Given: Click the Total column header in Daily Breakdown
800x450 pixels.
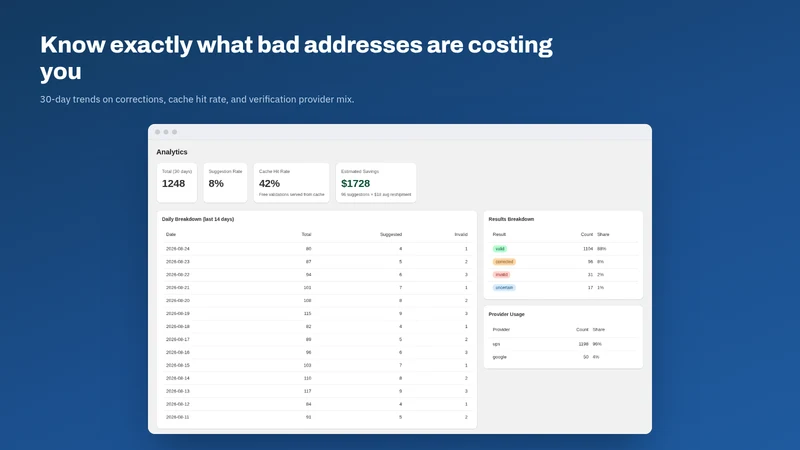Looking at the screenshot, I should (306, 235).
